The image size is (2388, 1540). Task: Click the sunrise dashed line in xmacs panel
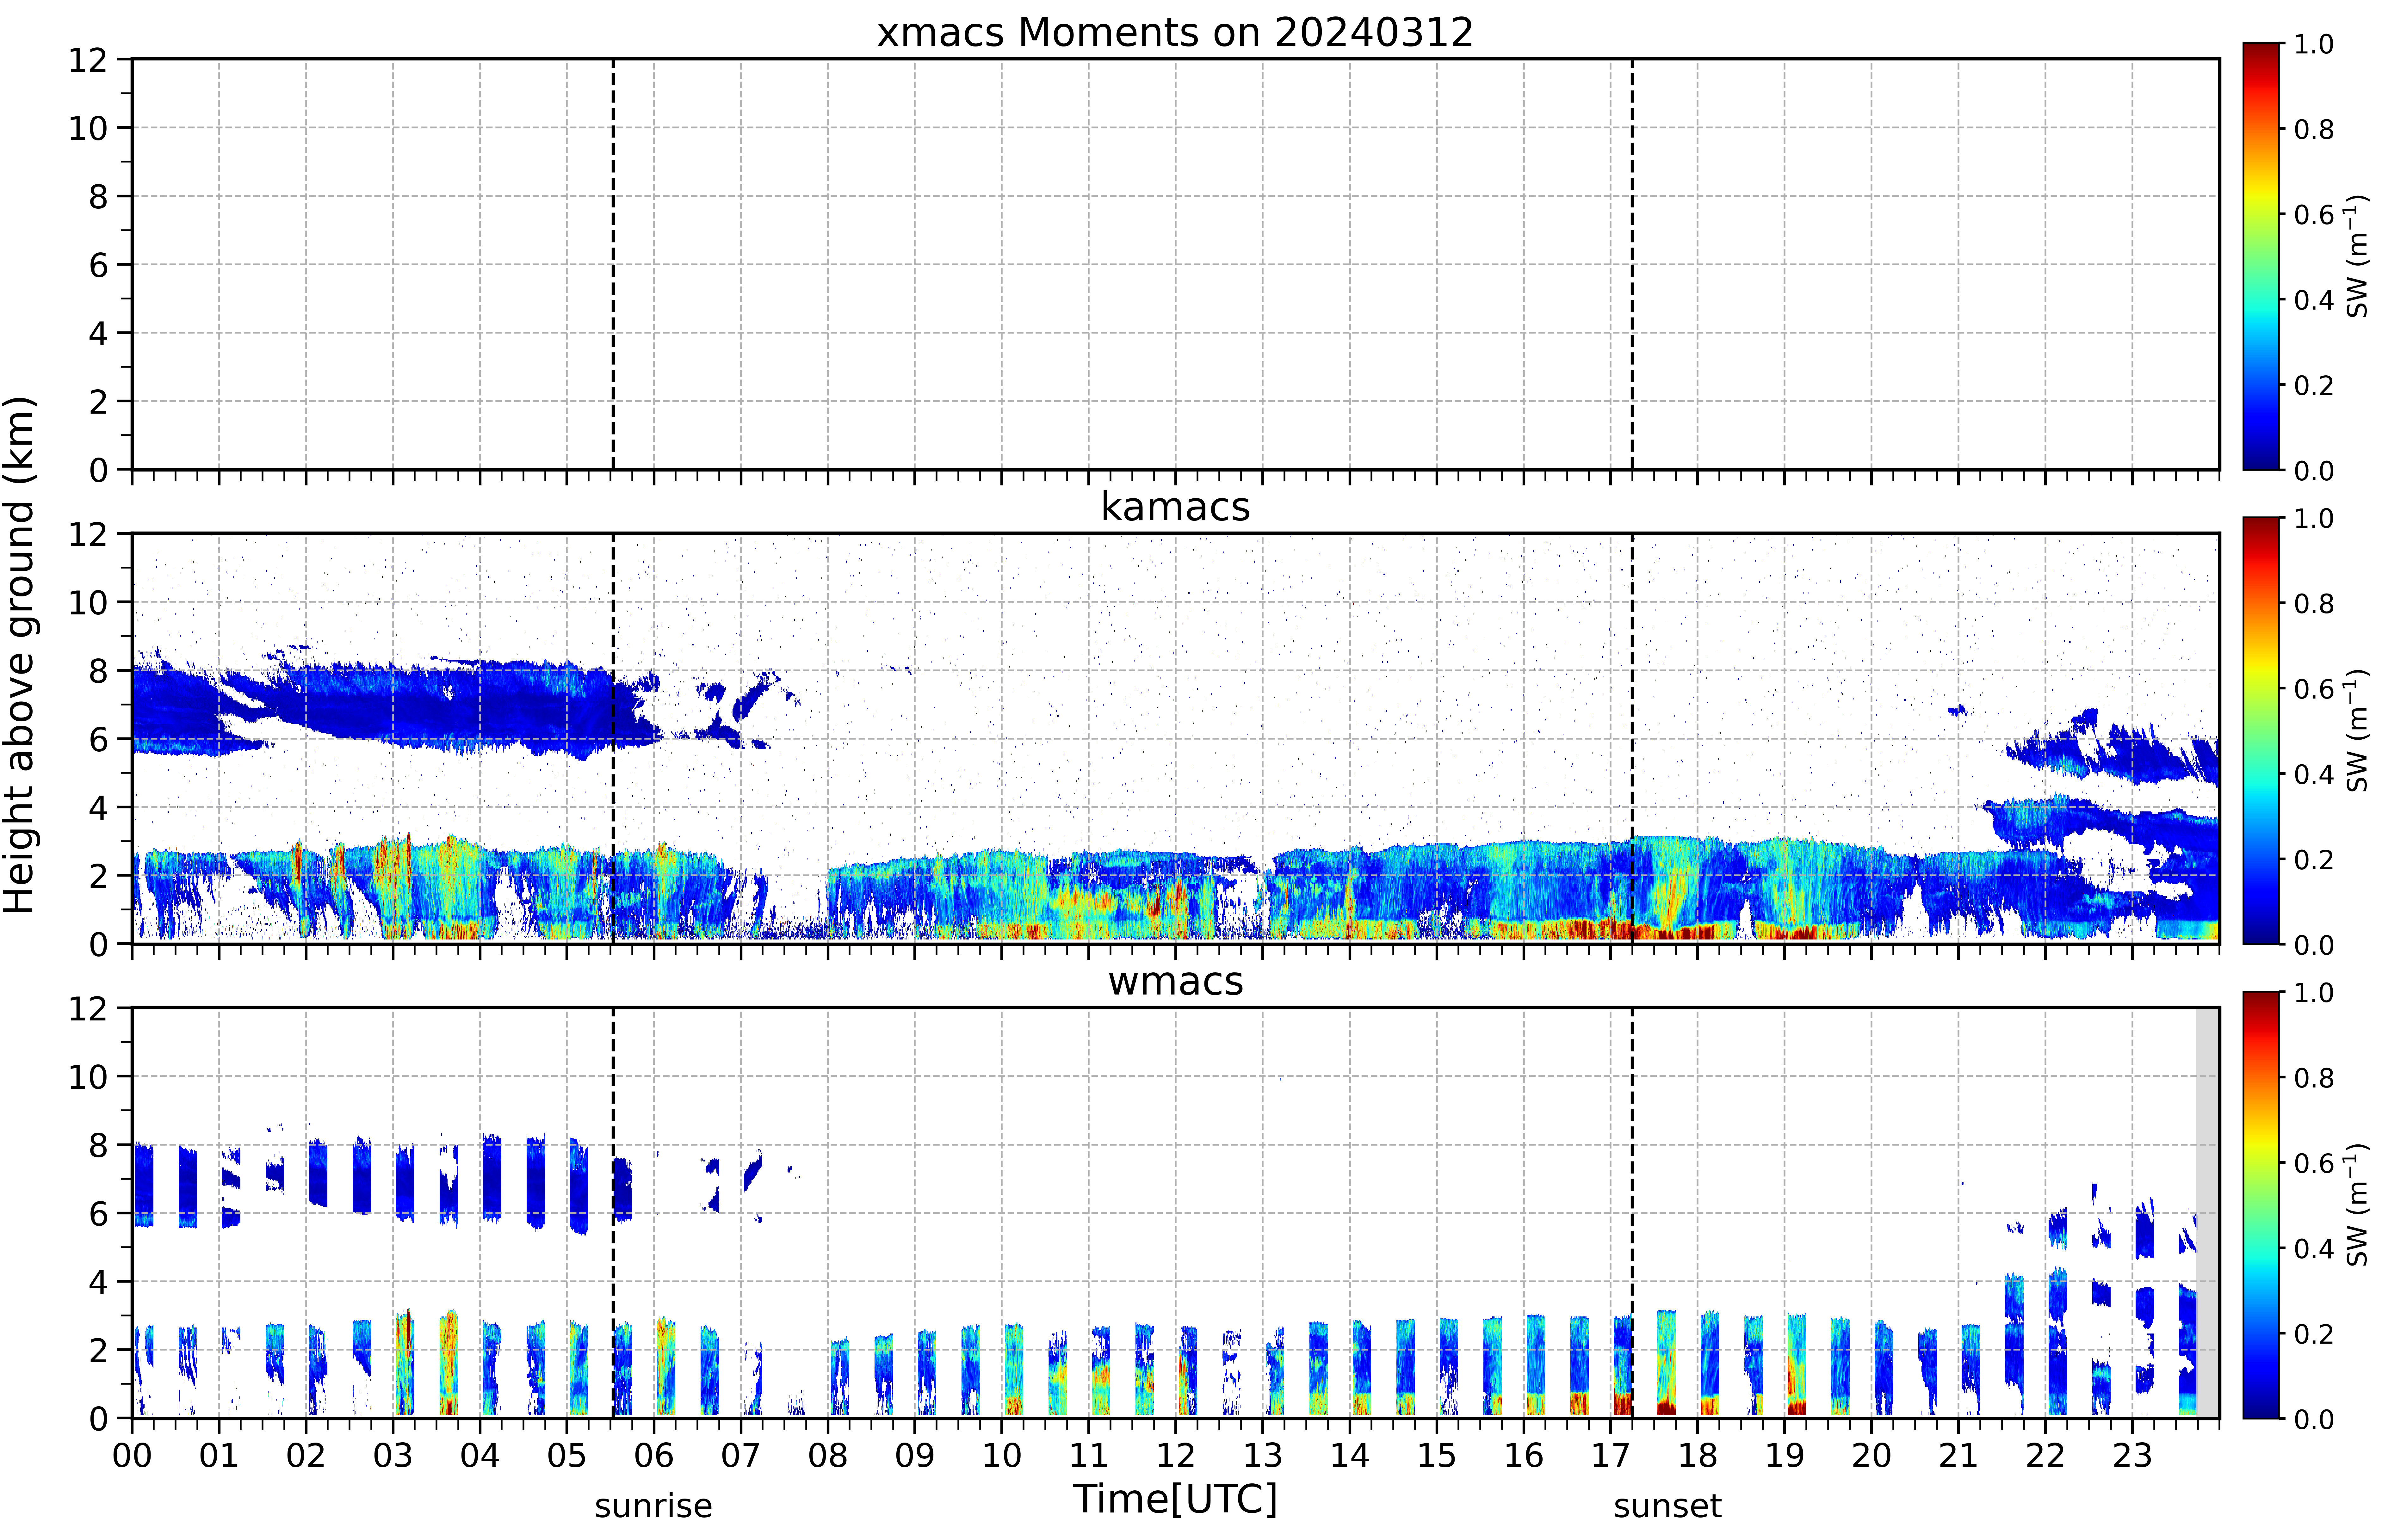pos(613,264)
